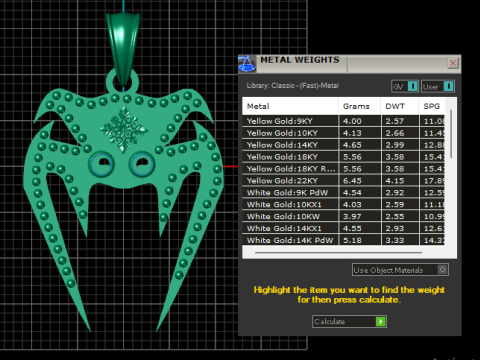Image resolution: width=480 pixels, height=360 pixels.
Task: Select the White Gold:10KW row
Action: (x=344, y=216)
